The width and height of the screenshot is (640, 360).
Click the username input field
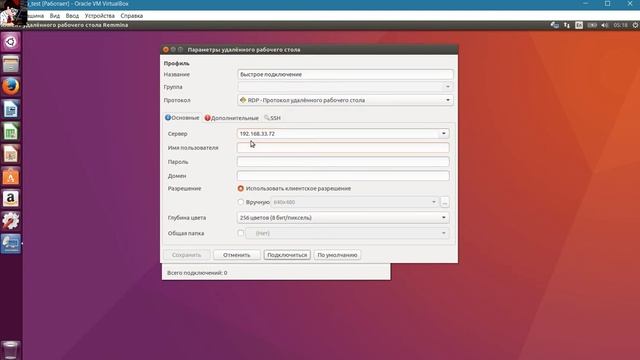tap(343, 148)
